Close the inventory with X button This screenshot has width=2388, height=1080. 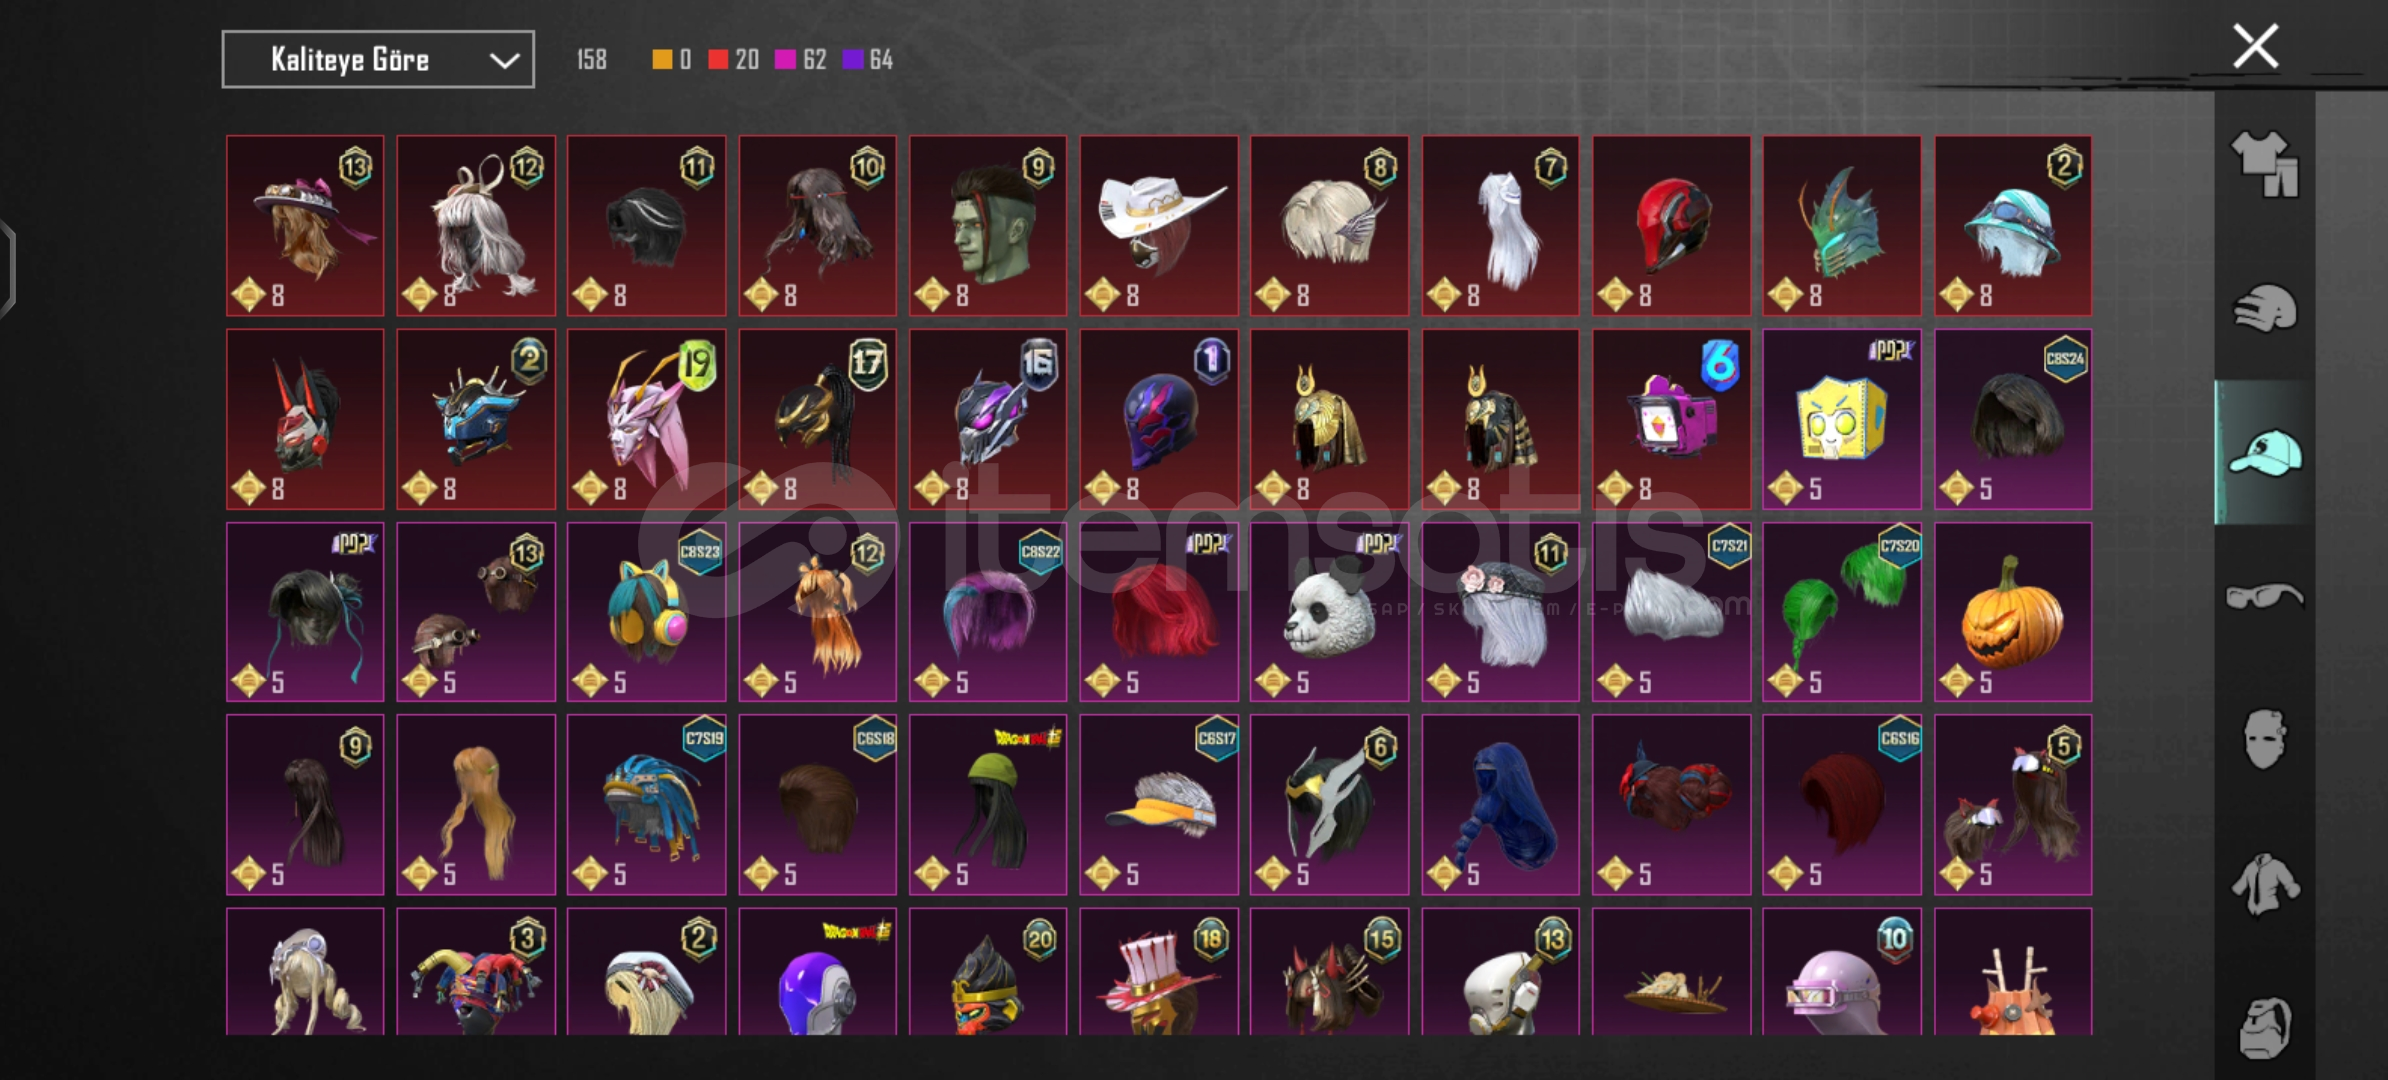2256,46
